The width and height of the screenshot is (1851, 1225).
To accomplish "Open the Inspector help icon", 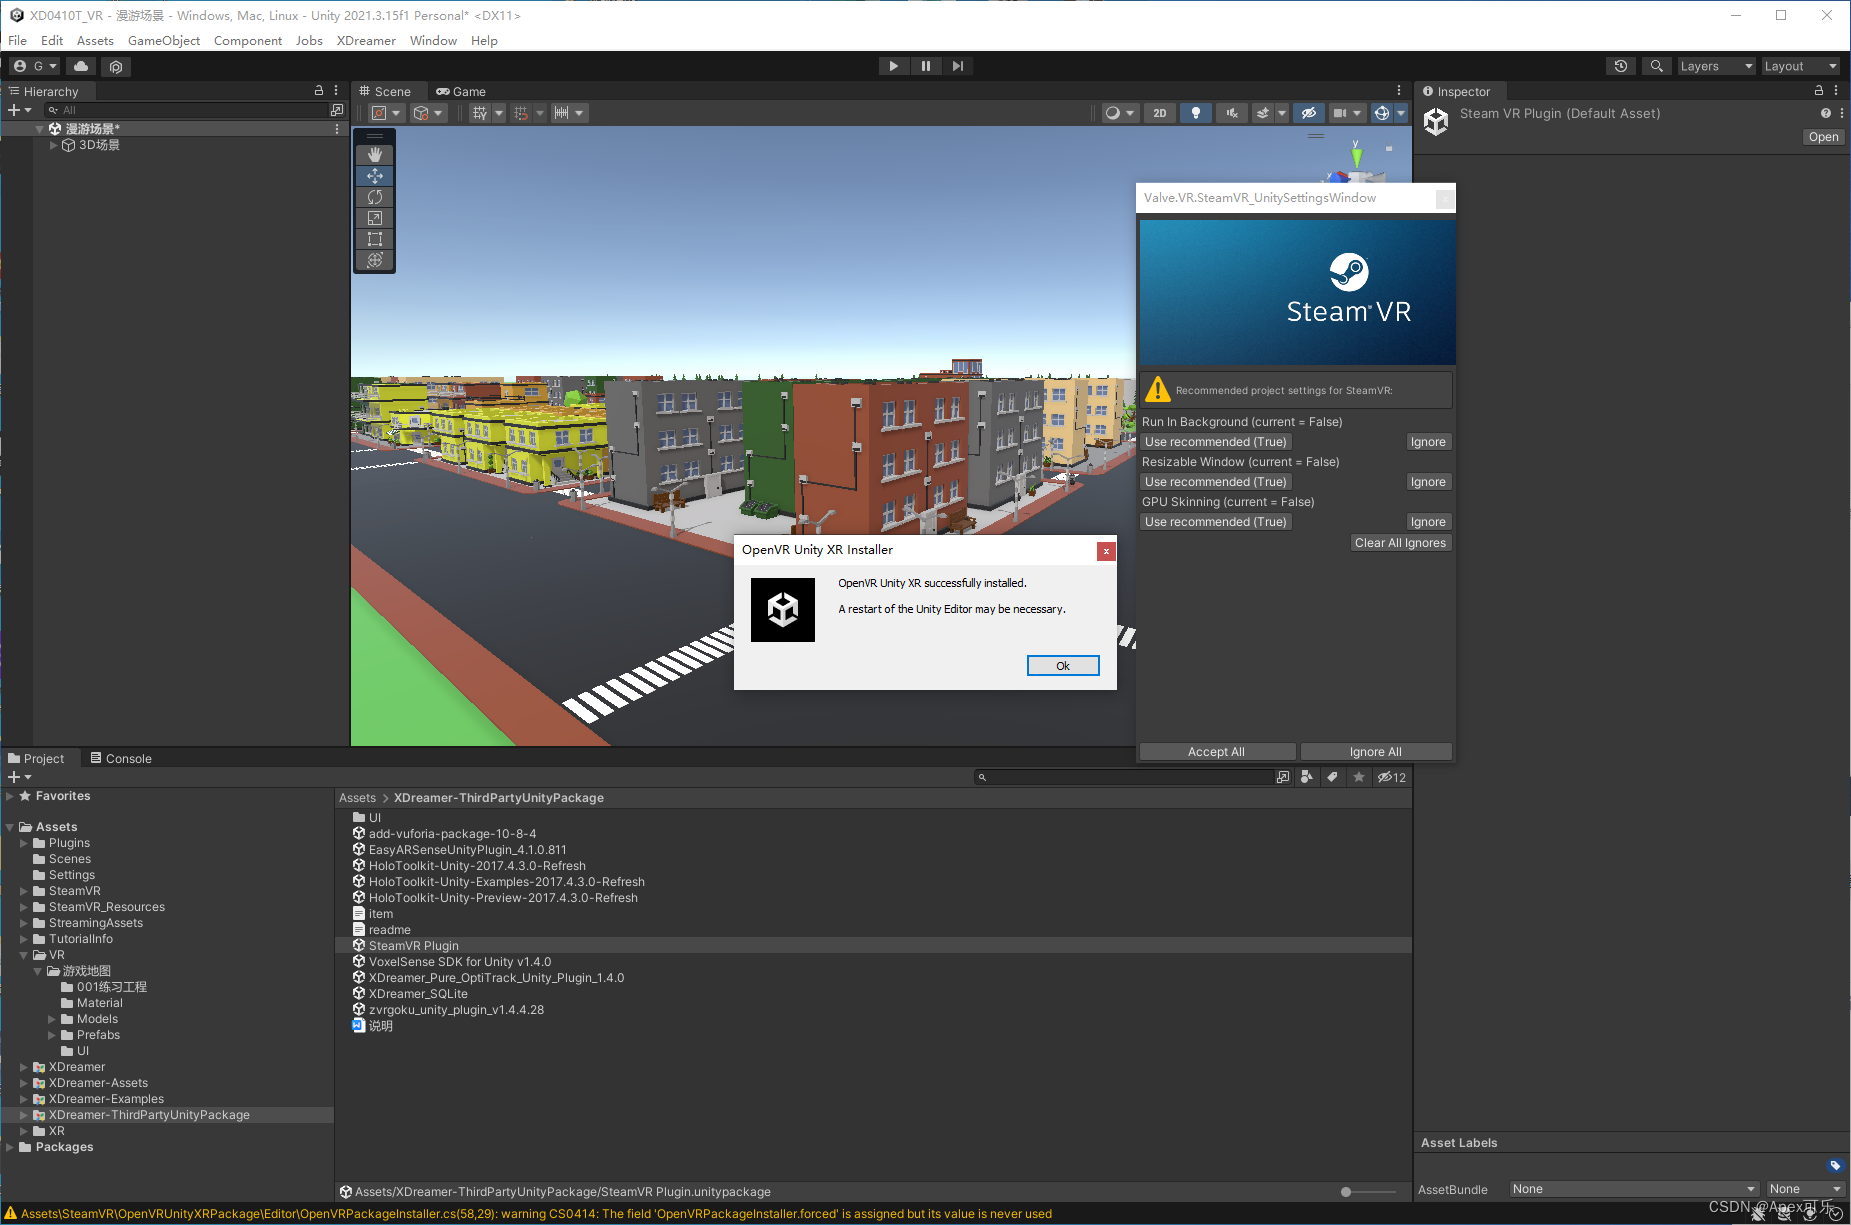I will click(x=1826, y=113).
